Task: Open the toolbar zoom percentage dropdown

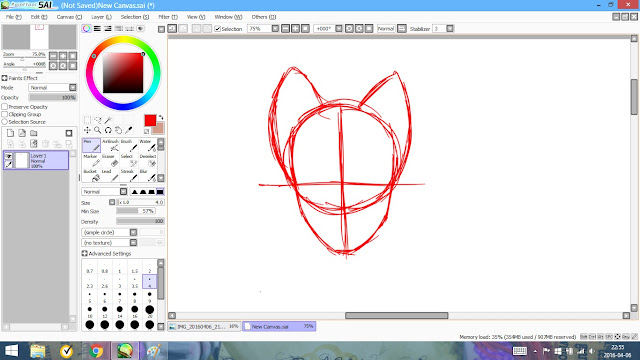Action: [275, 29]
